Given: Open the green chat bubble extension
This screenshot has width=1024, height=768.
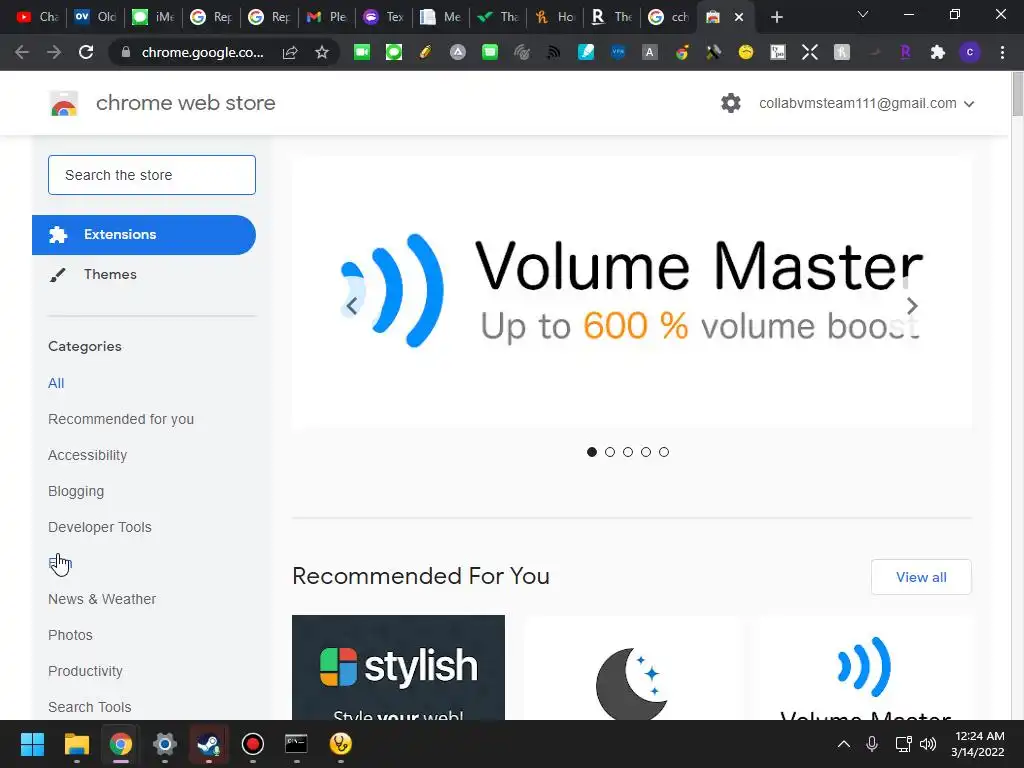Looking at the screenshot, I should (394, 52).
